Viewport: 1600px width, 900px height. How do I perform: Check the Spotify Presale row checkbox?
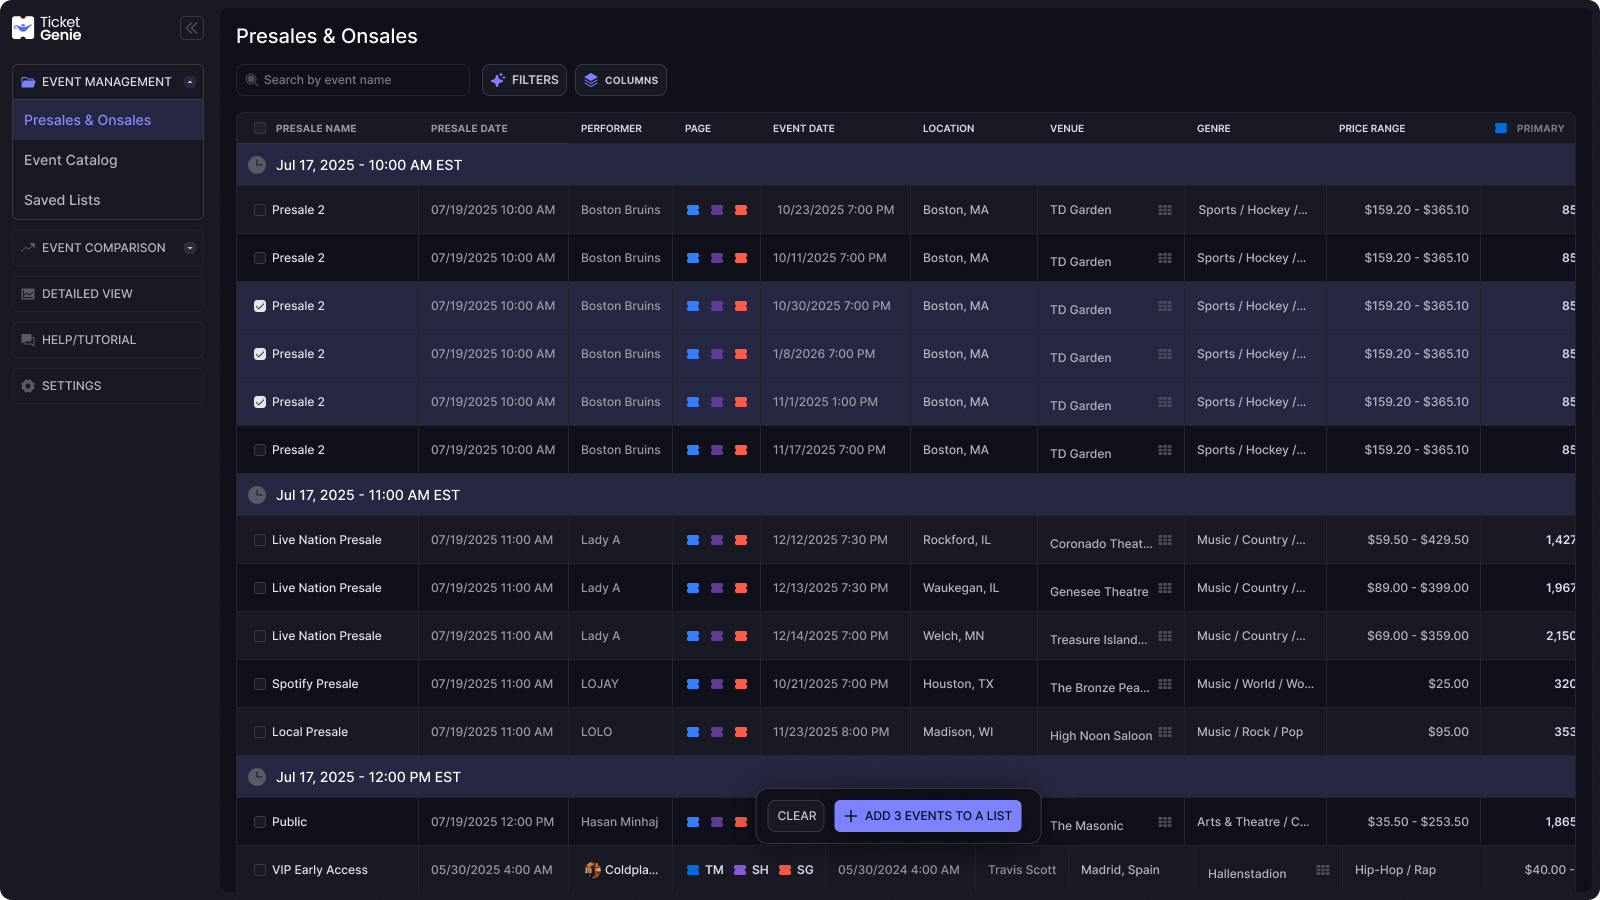[x=260, y=684]
